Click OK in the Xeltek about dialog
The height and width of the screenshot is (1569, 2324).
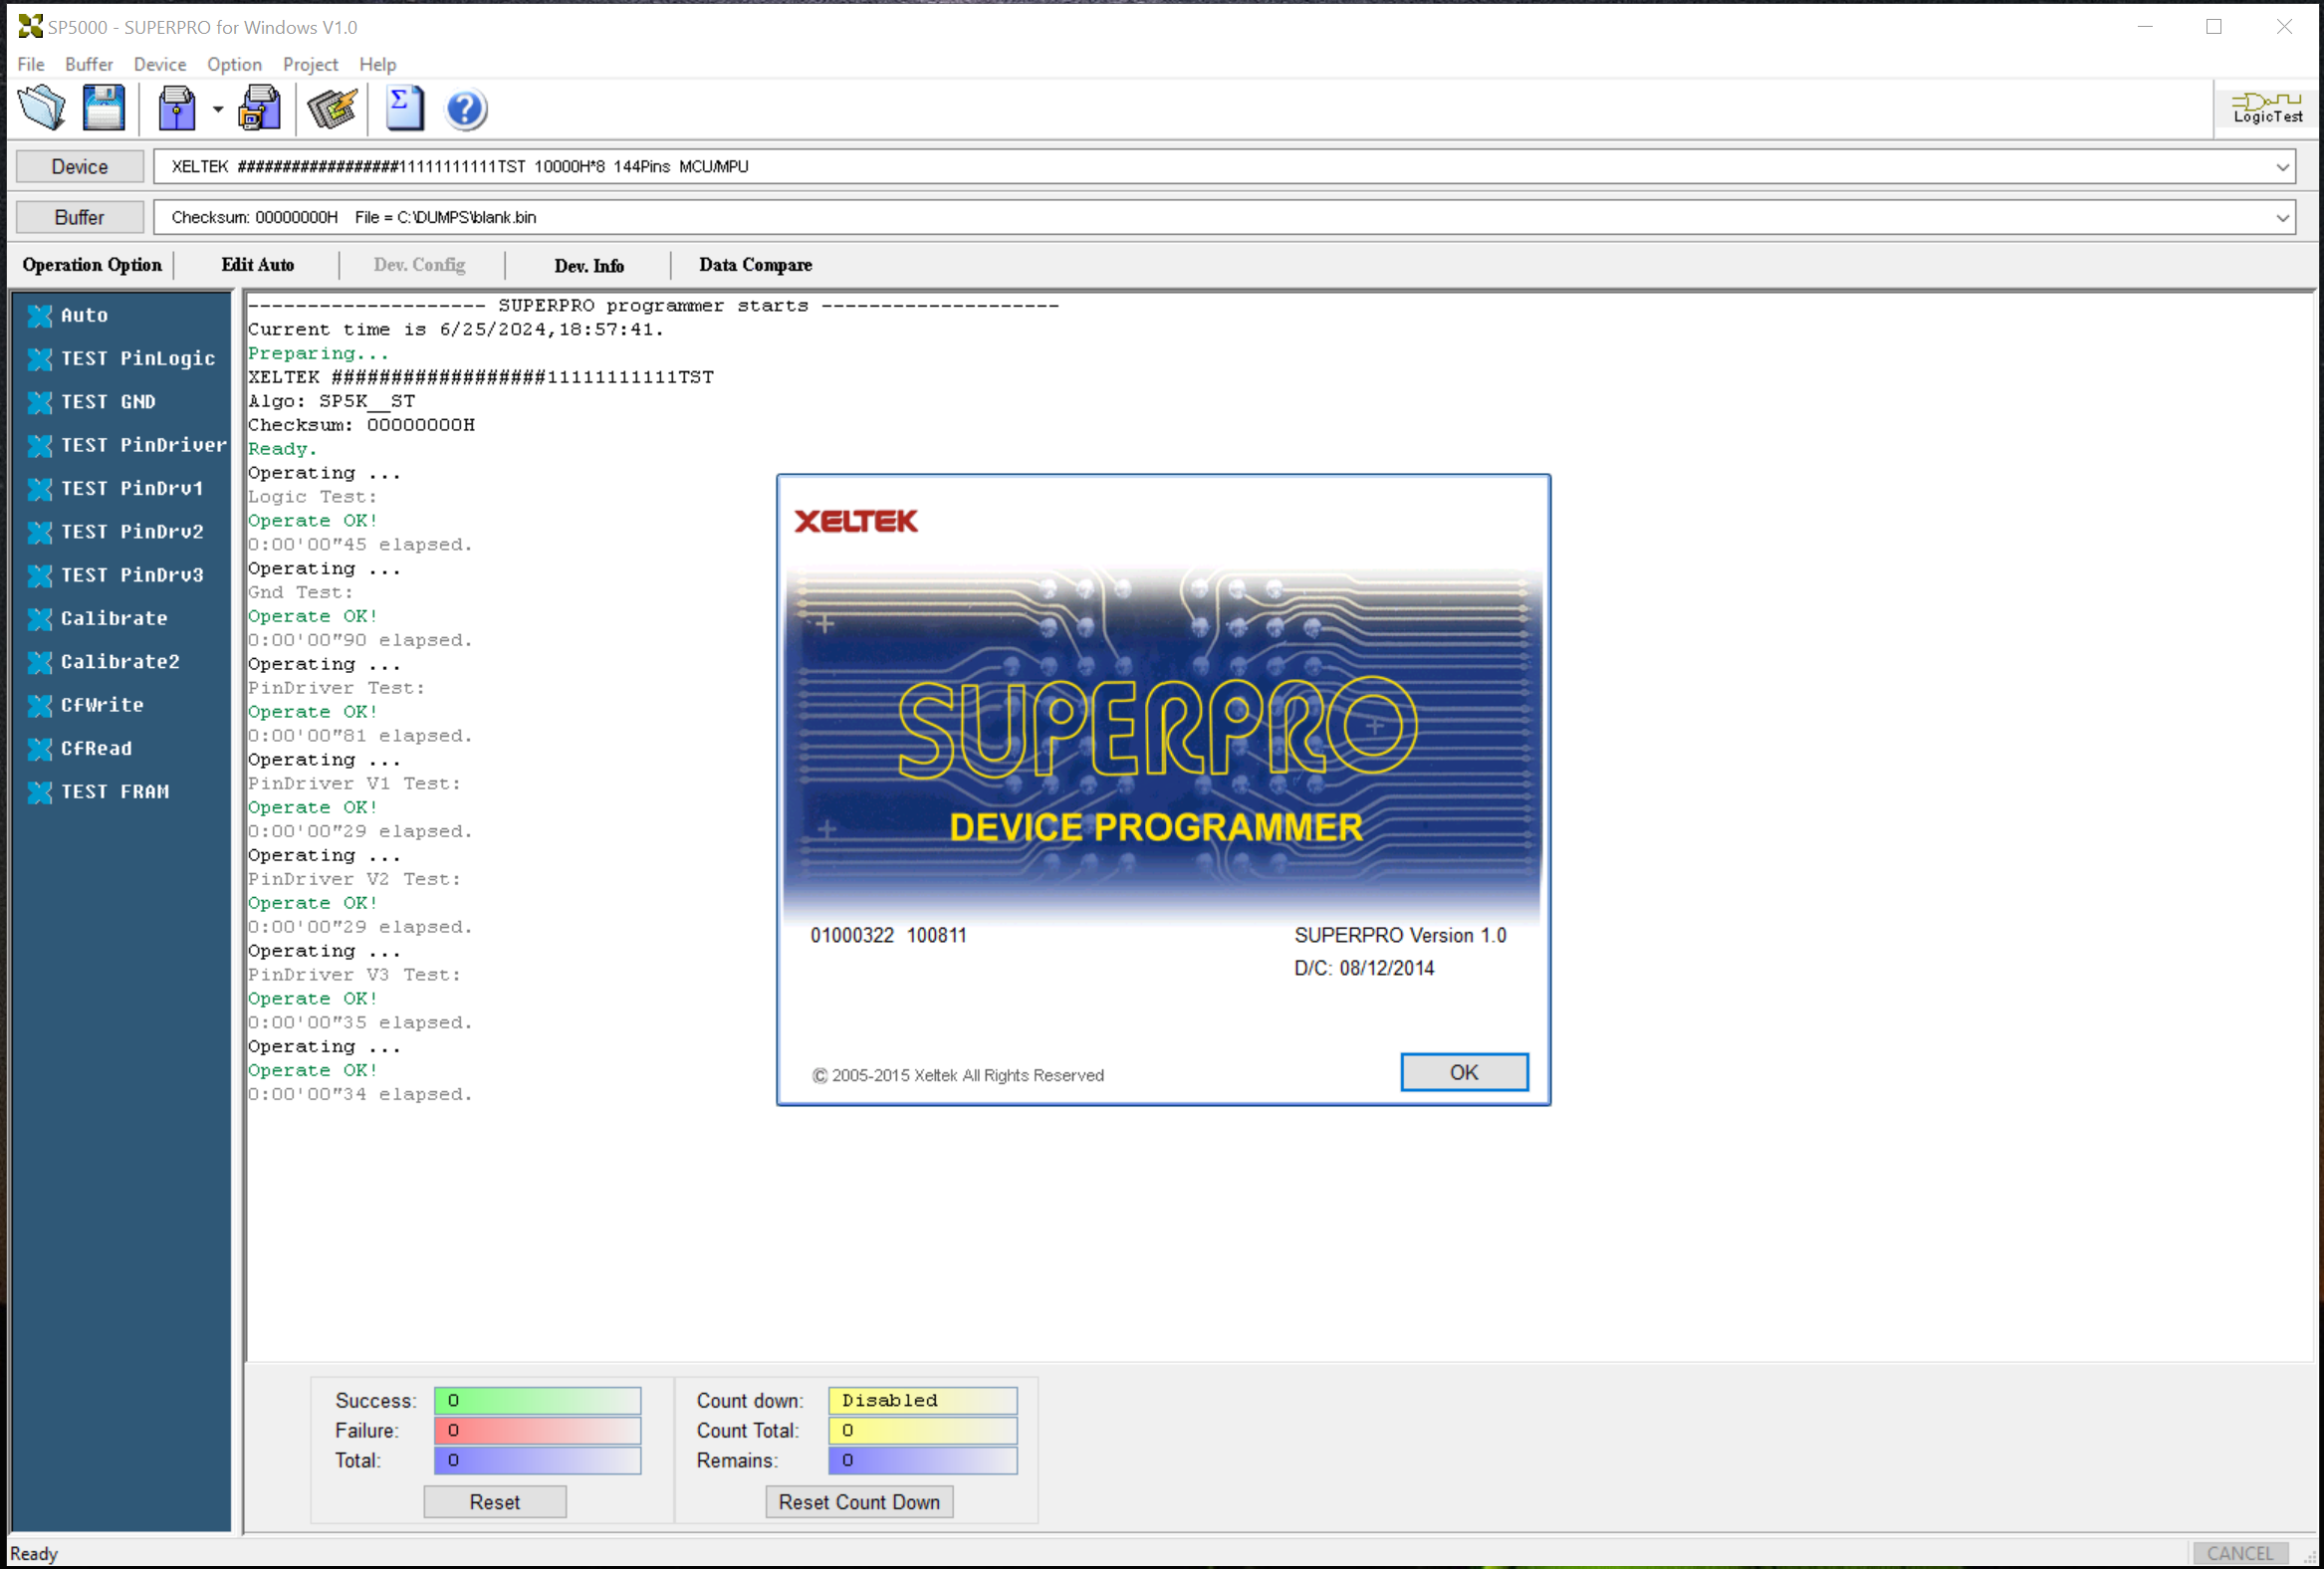coord(1464,1072)
